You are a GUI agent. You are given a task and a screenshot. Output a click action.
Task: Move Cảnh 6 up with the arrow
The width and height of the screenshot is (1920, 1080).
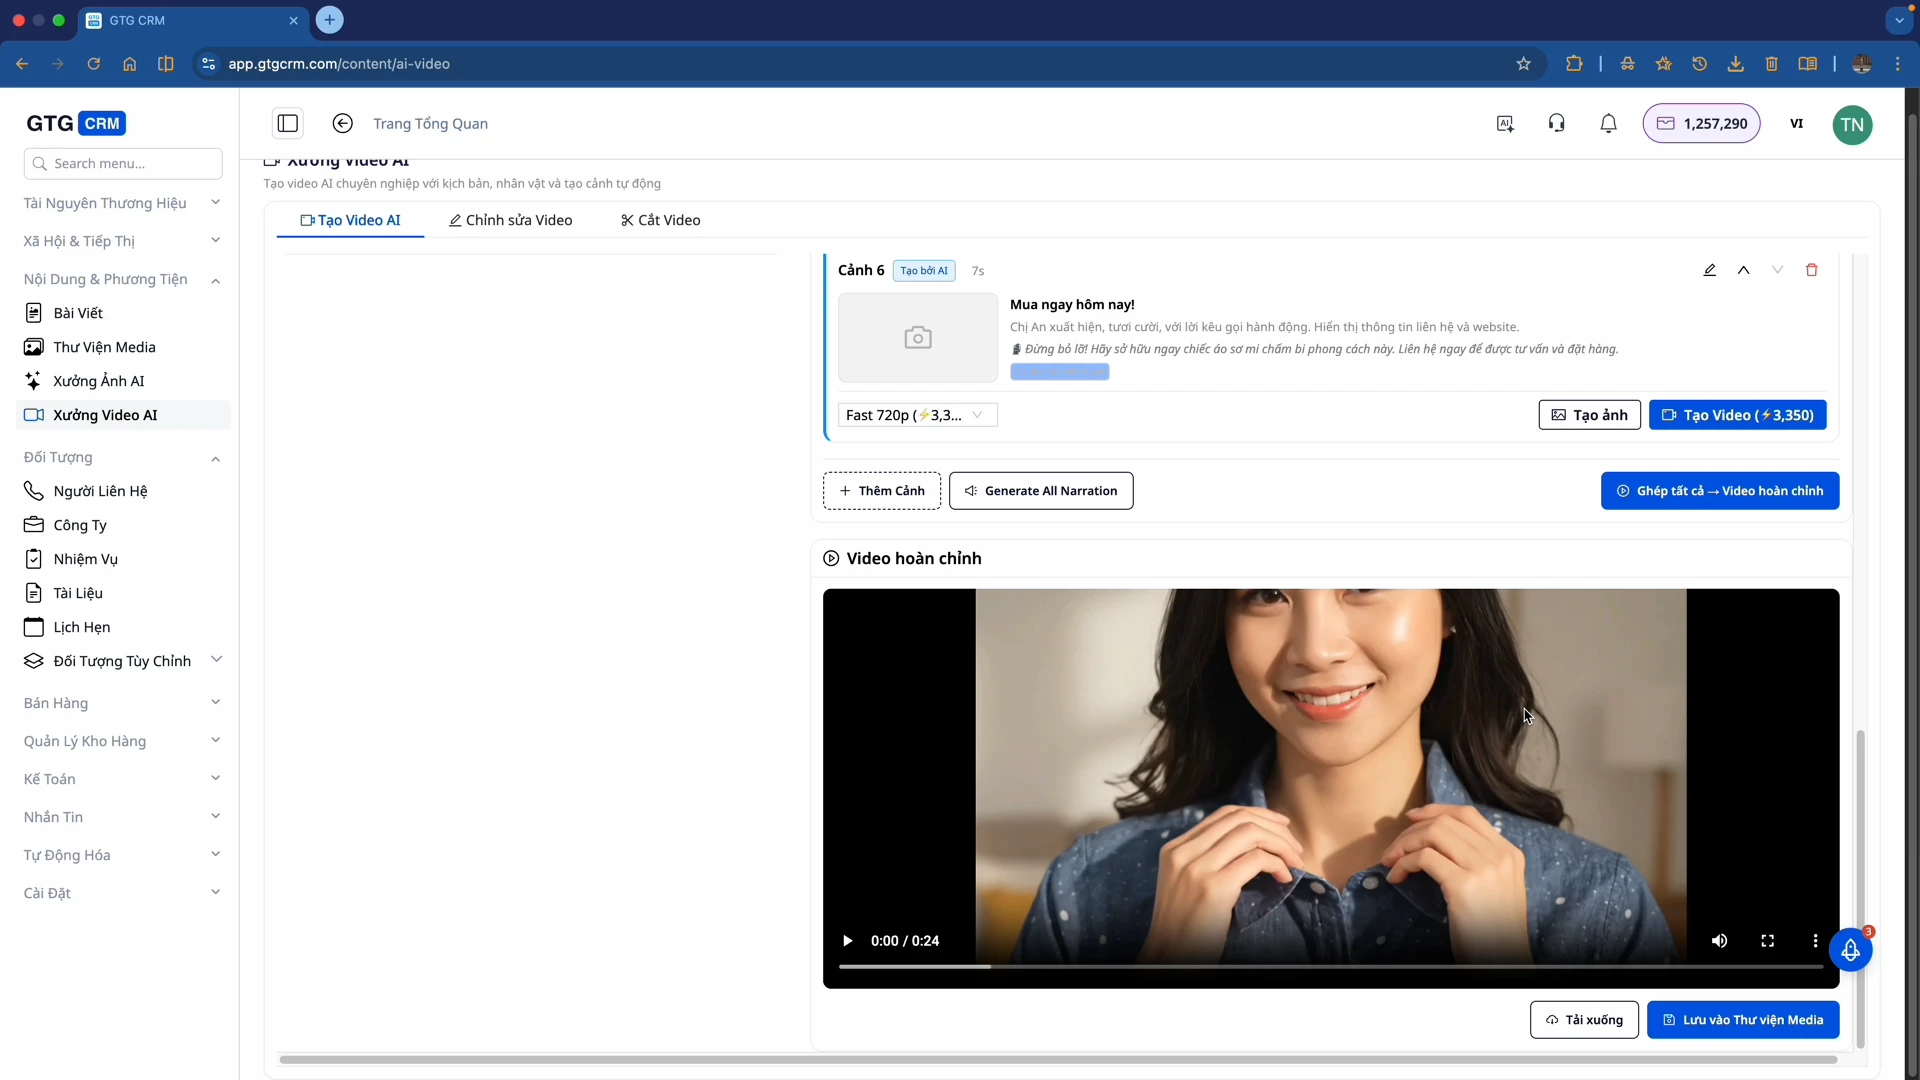click(x=1743, y=270)
